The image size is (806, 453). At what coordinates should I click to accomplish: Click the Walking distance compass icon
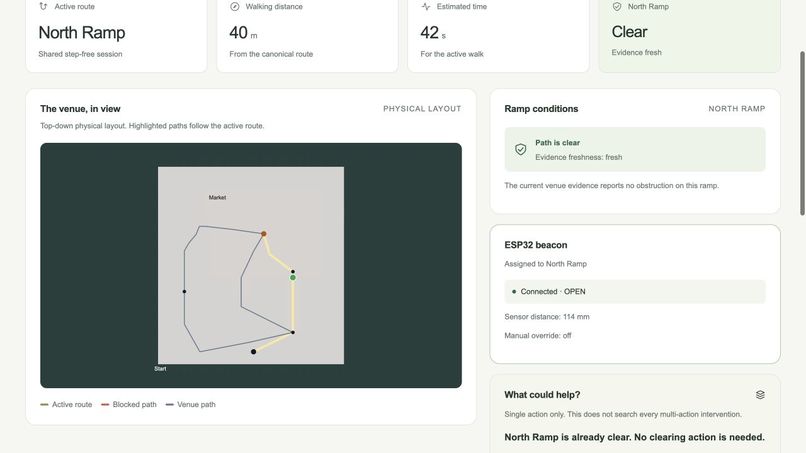point(234,6)
